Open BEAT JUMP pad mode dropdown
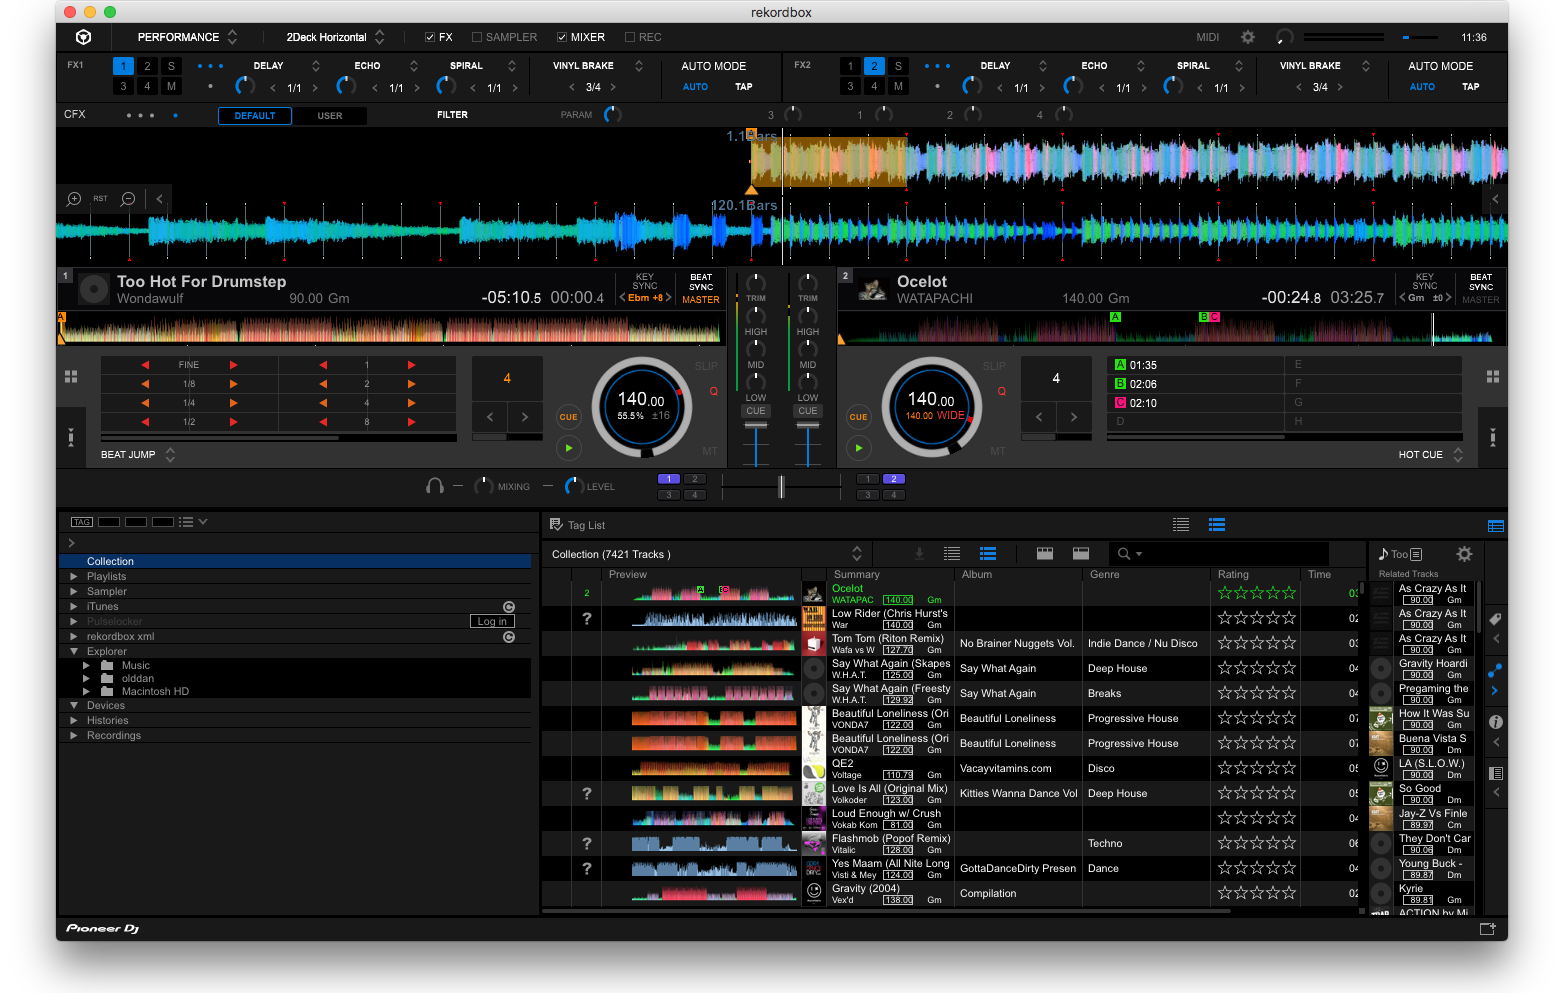 point(138,455)
